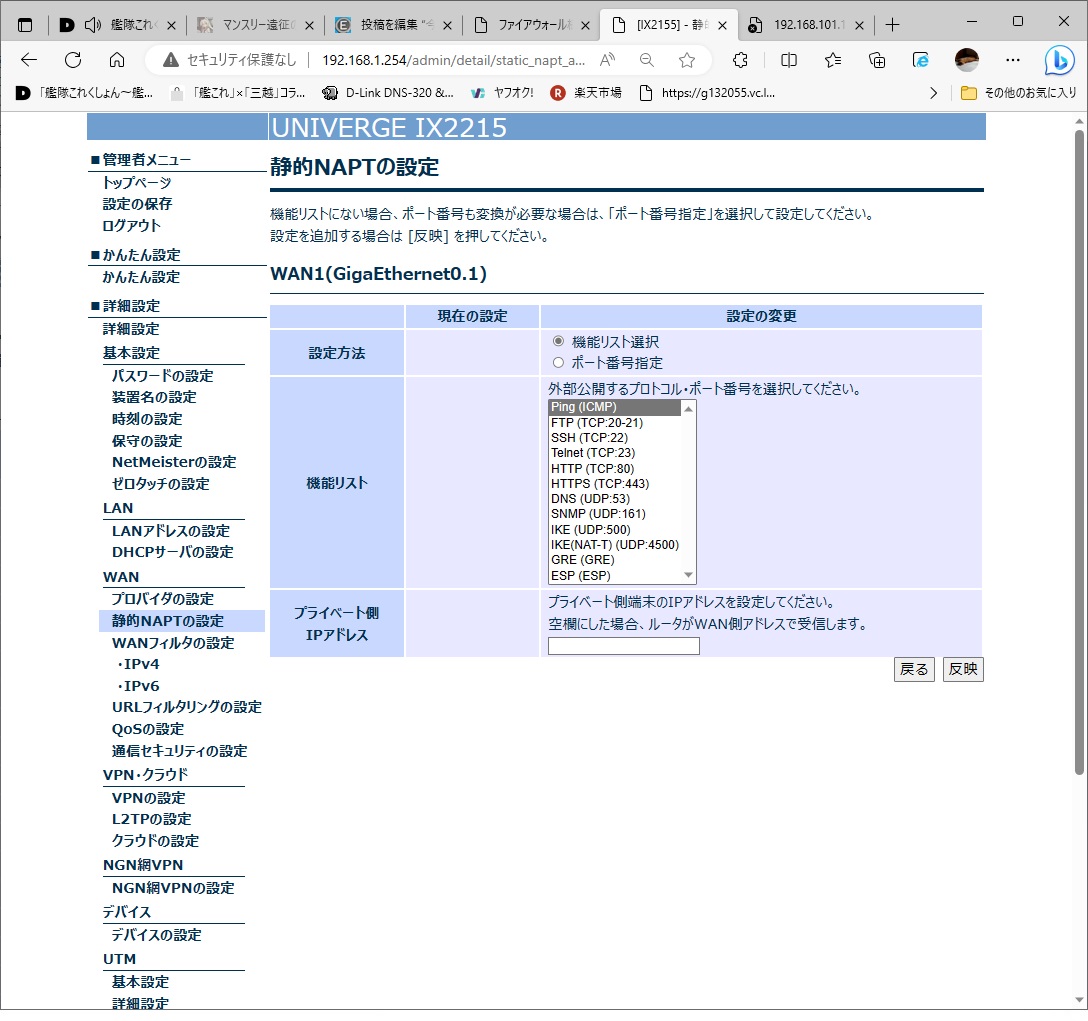Image resolution: width=1088 pixels, height=1021 pixels.
Task: Select HTTPS (TCP:443) in function list
Action: [x=615, y=484]
